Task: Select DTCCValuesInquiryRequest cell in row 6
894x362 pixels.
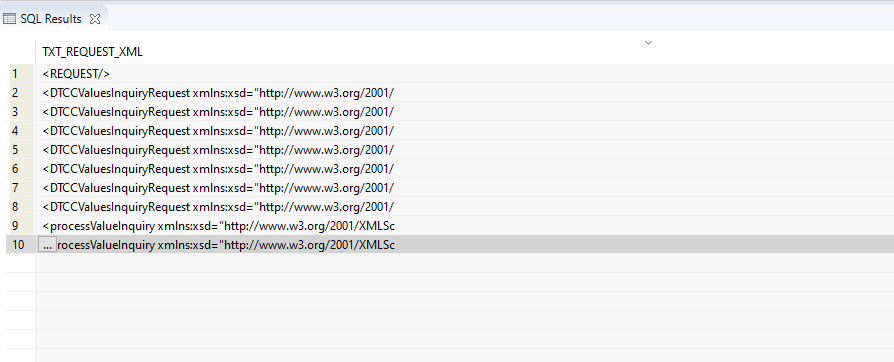Action: (465, 169)
